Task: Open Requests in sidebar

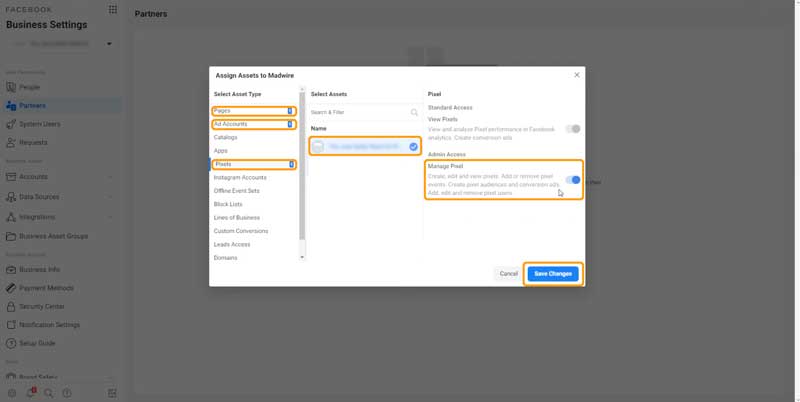Action: coord(33,142)
